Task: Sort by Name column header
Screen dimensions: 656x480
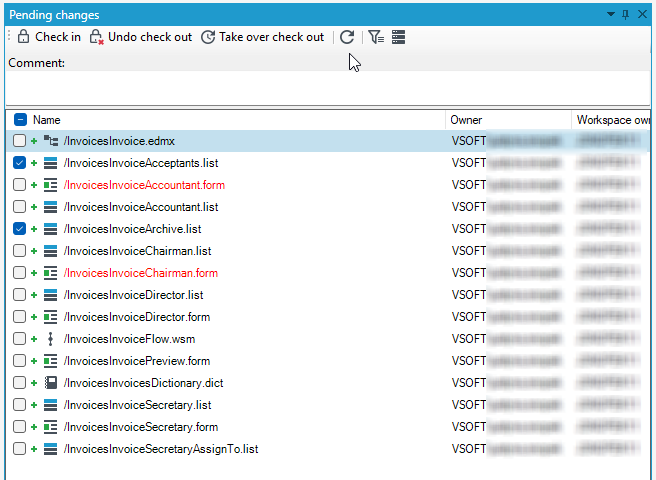Action: pyautogui.click(x=46, y=120)
